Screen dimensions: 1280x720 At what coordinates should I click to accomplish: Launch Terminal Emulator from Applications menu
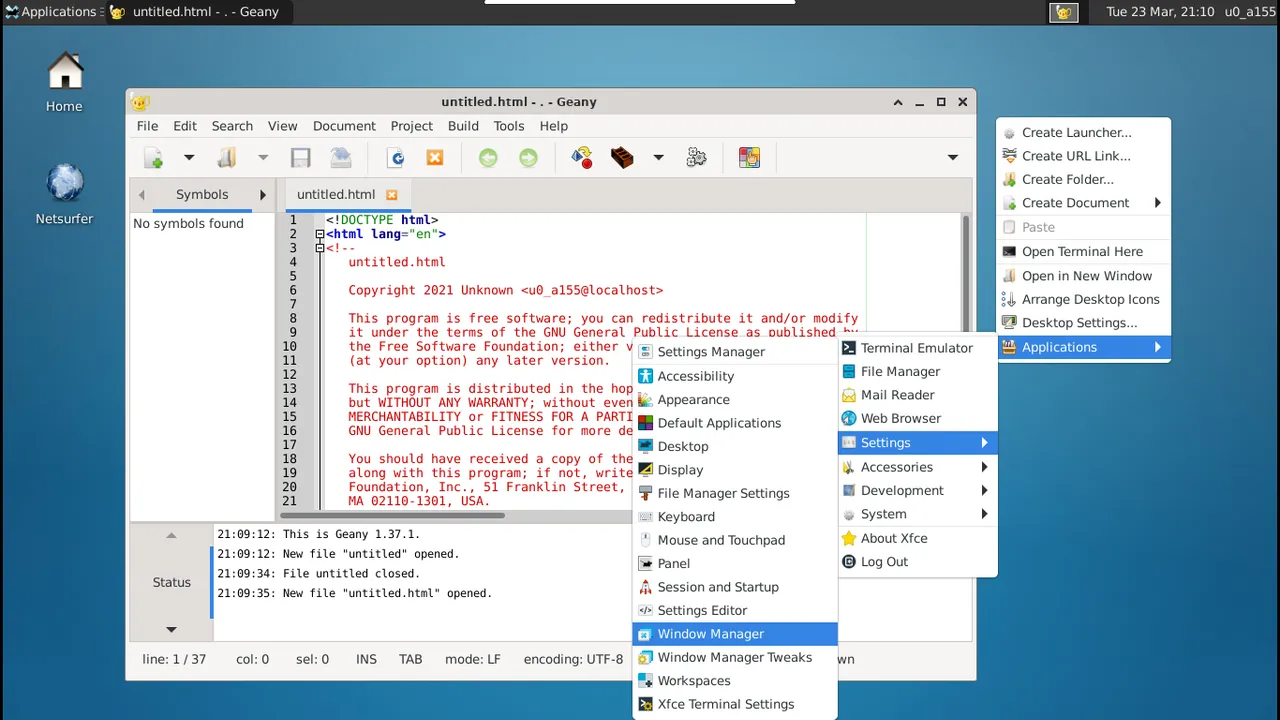point(917,348)
